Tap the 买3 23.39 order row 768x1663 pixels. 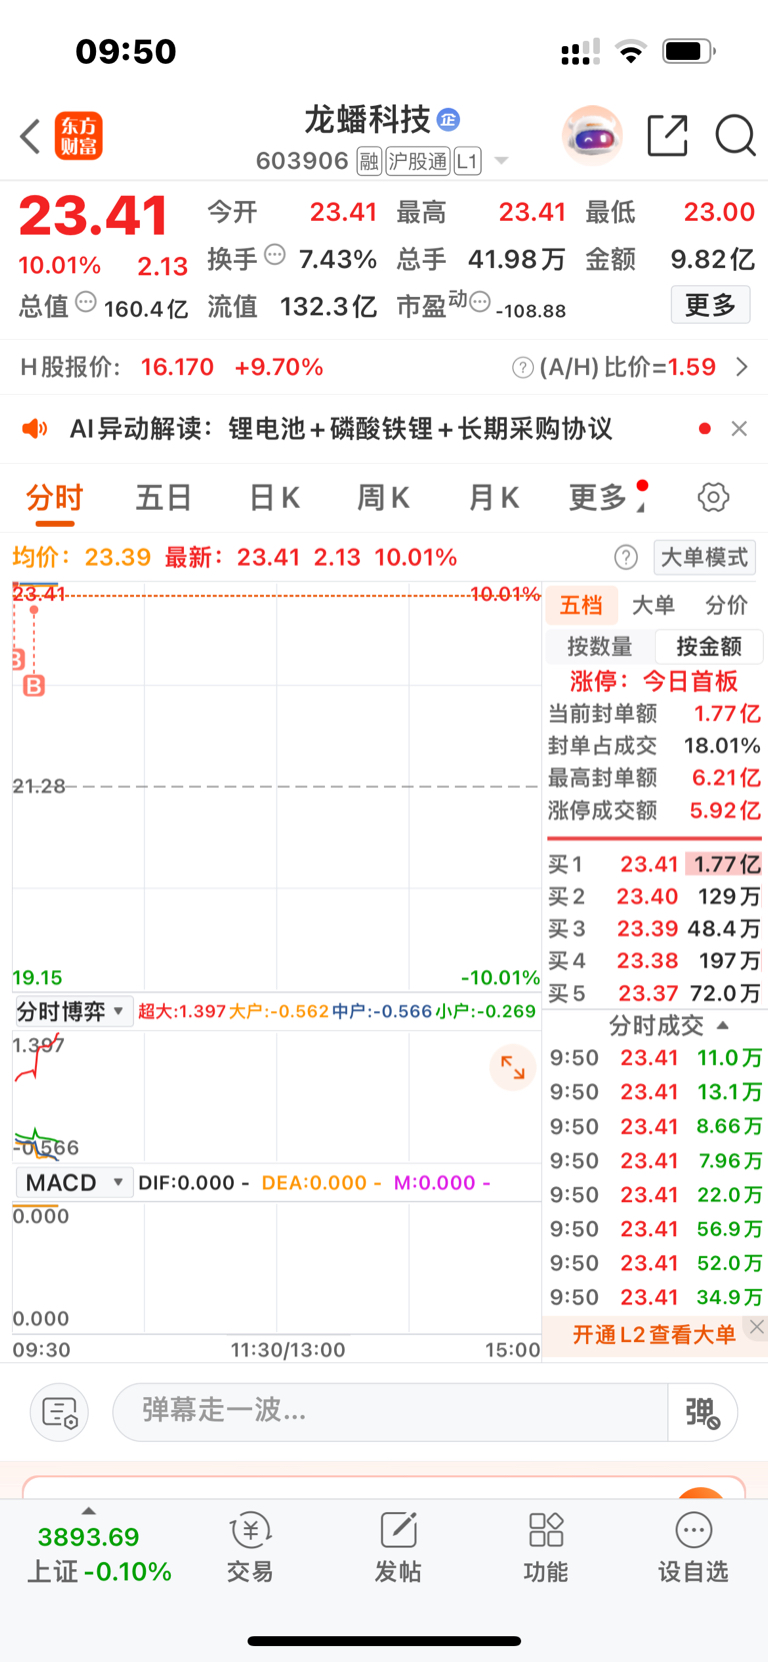tap(655, 928)
